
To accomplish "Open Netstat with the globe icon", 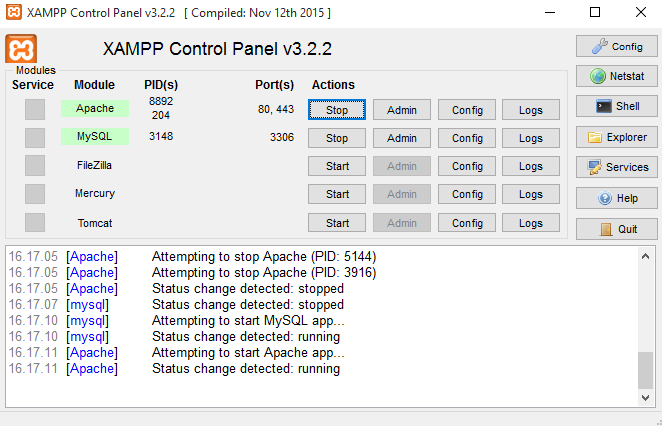I will [x=617, y=76].
